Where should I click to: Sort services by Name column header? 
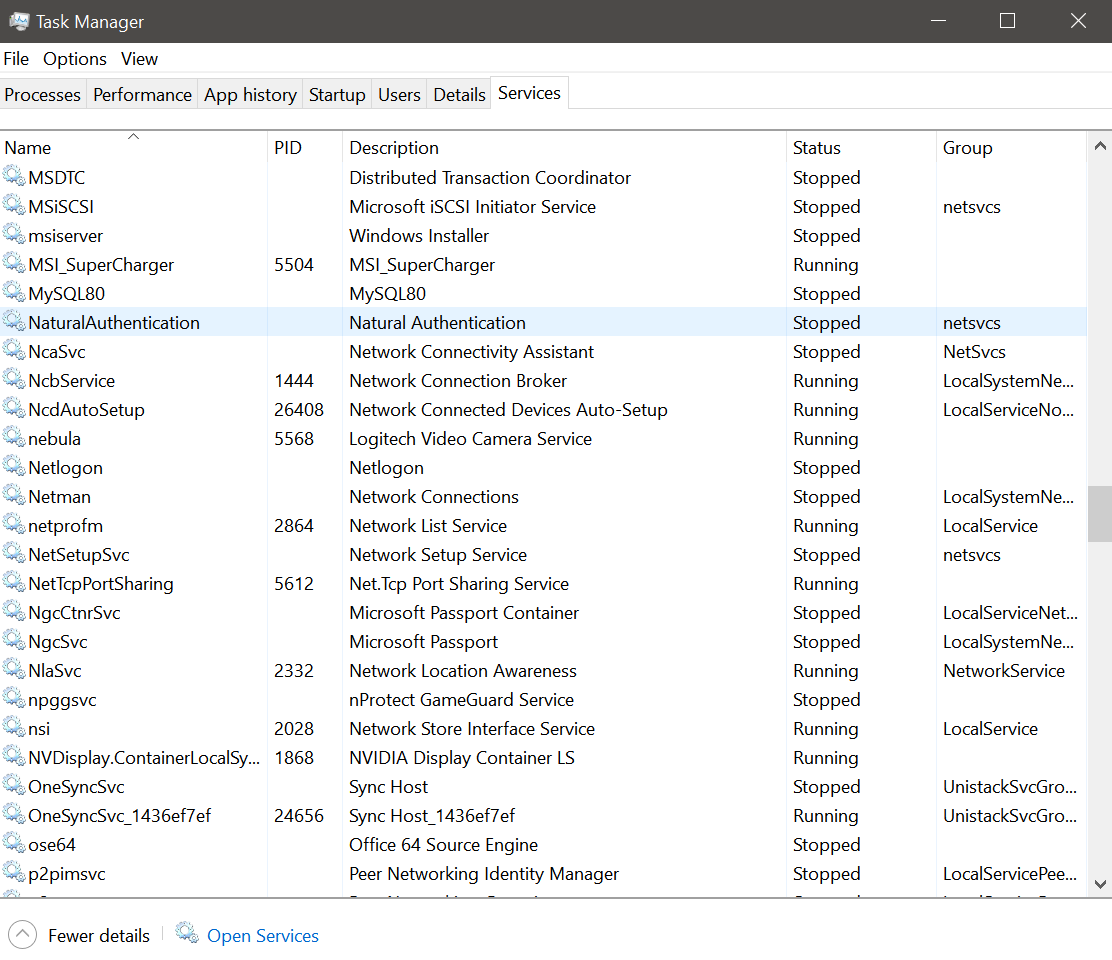point(133,147)
